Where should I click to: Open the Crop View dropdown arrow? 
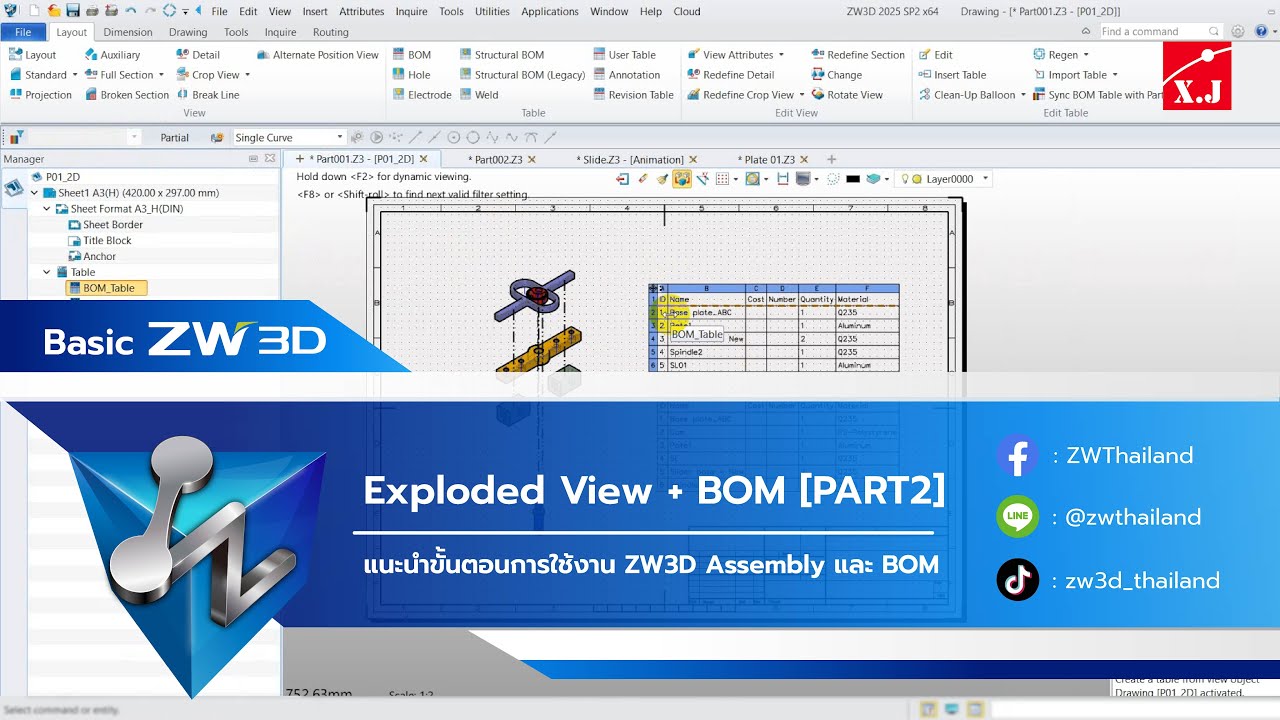(x=247, y=75)
